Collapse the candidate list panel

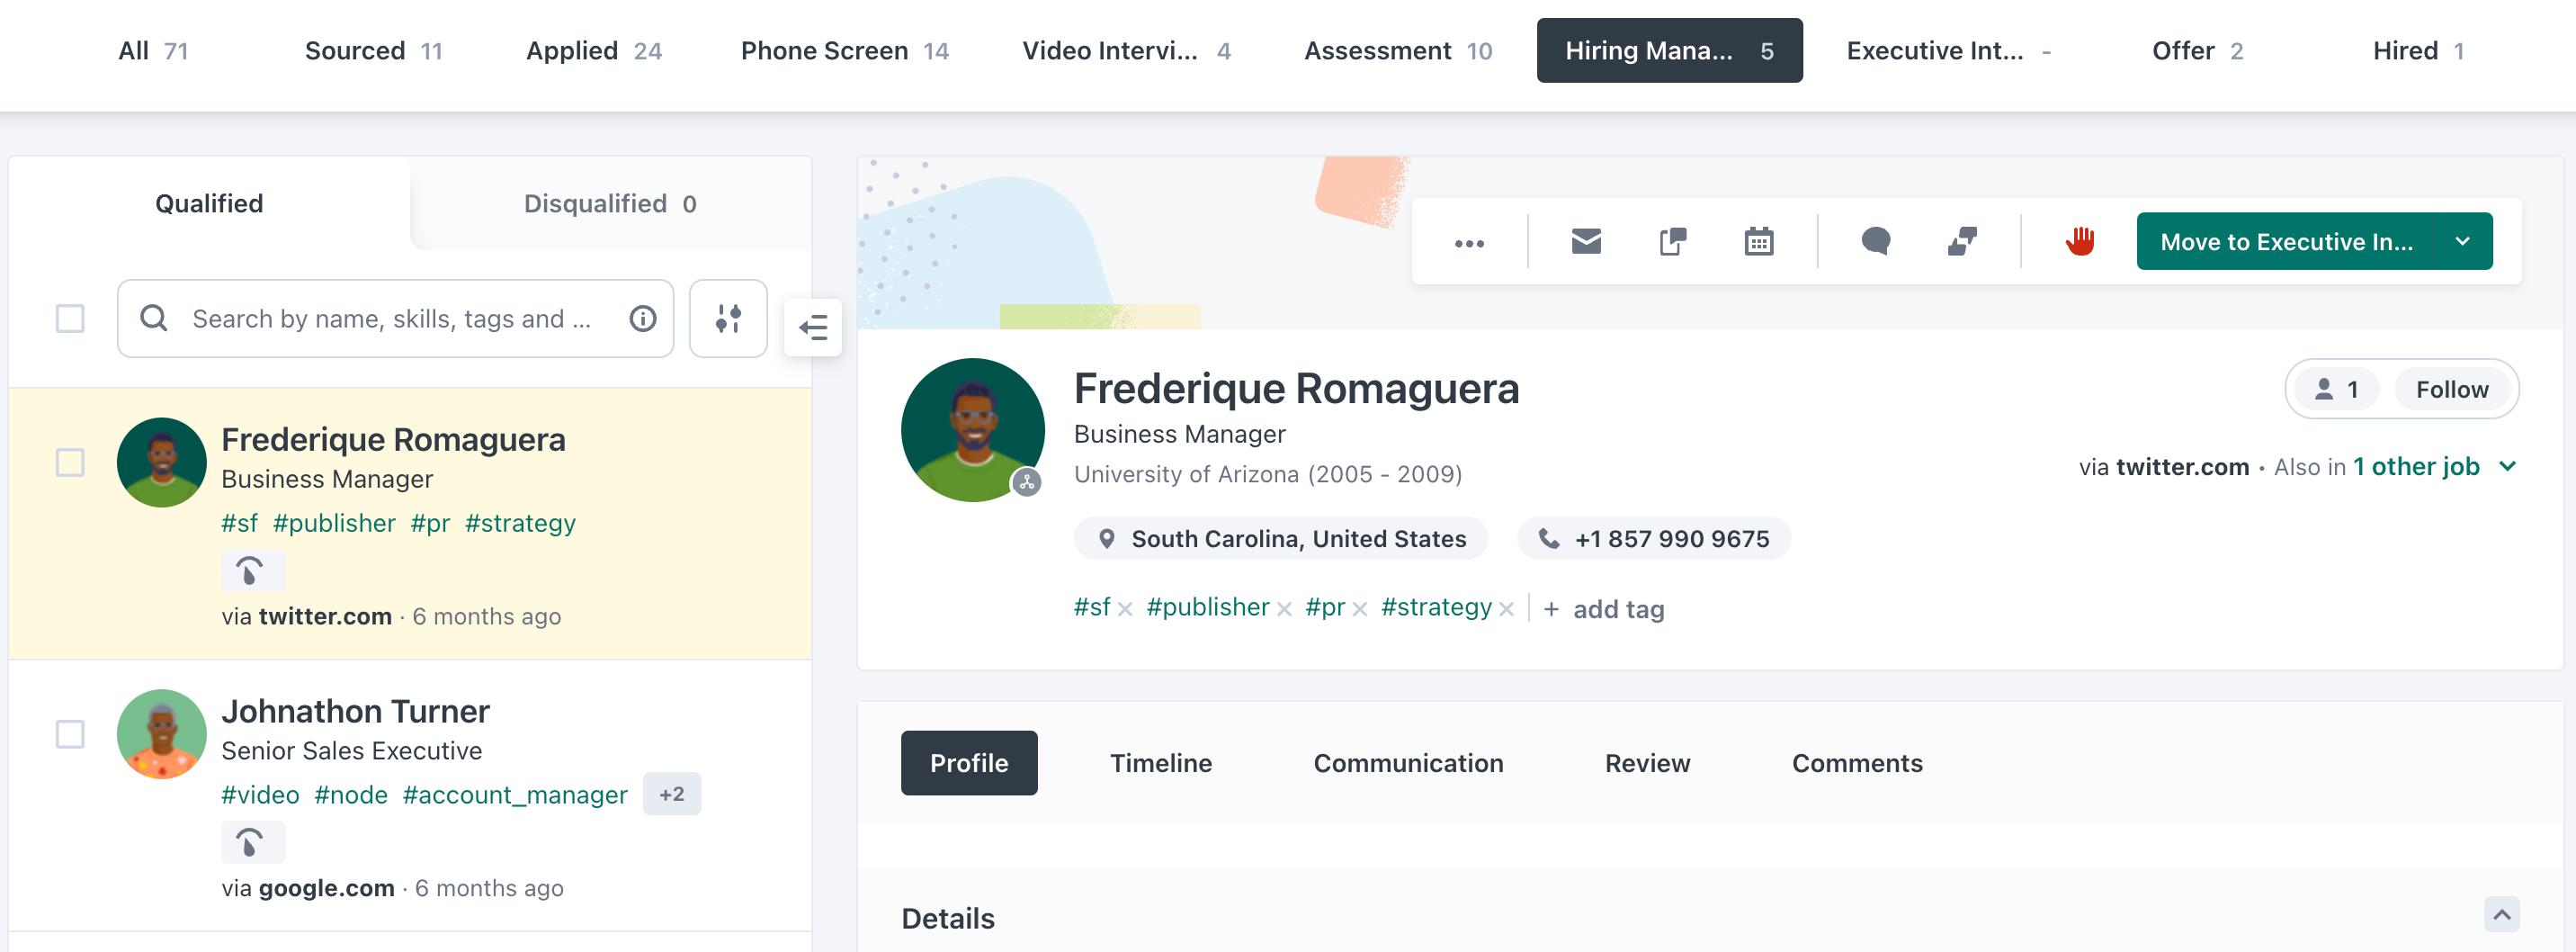click(813, 327)
